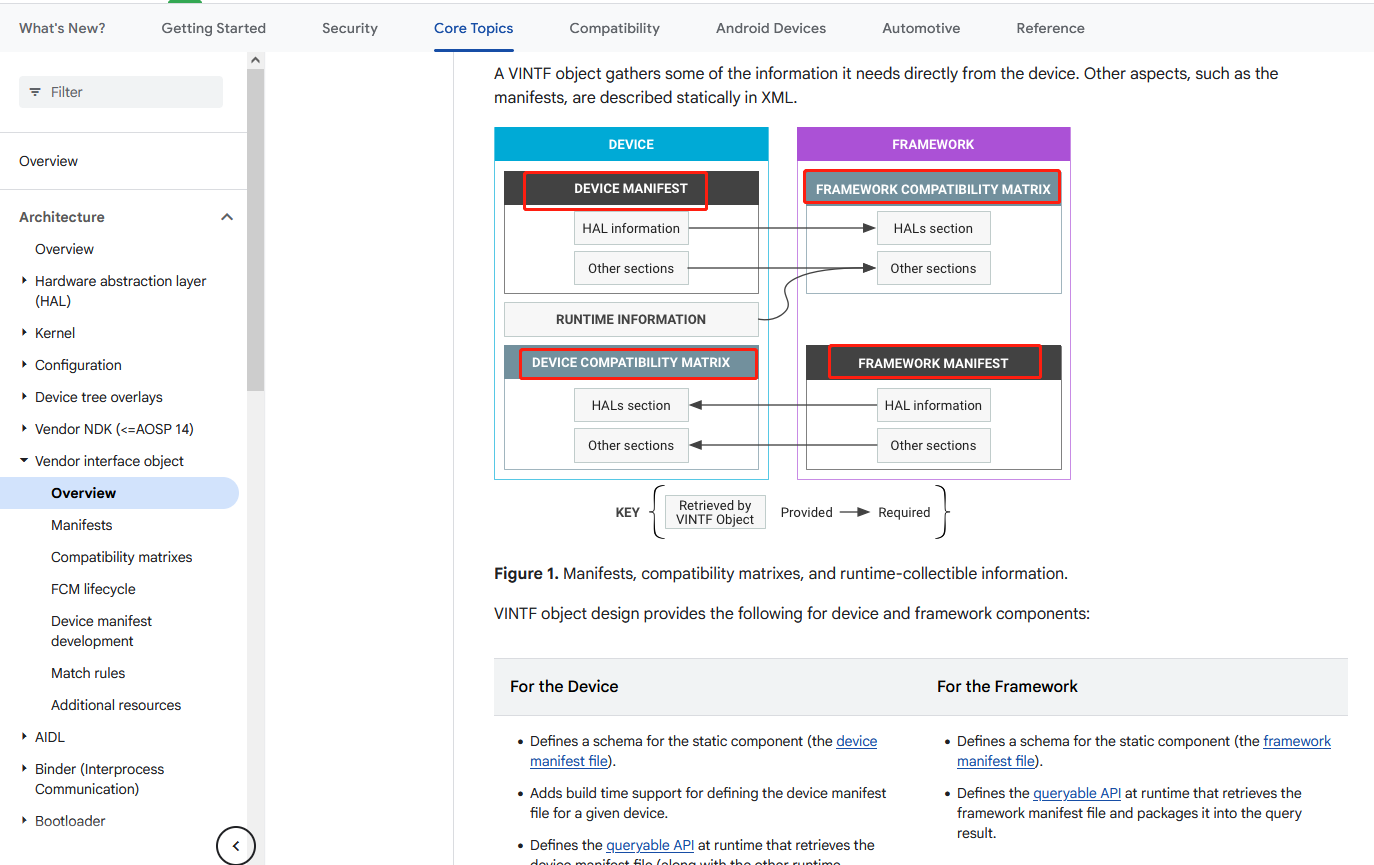Click the FRAMEWORK COMPATIBILITY MATRIX diagram header
Image resolution: width=1374 pixels, height=865 pixels.
coord(933,189)
